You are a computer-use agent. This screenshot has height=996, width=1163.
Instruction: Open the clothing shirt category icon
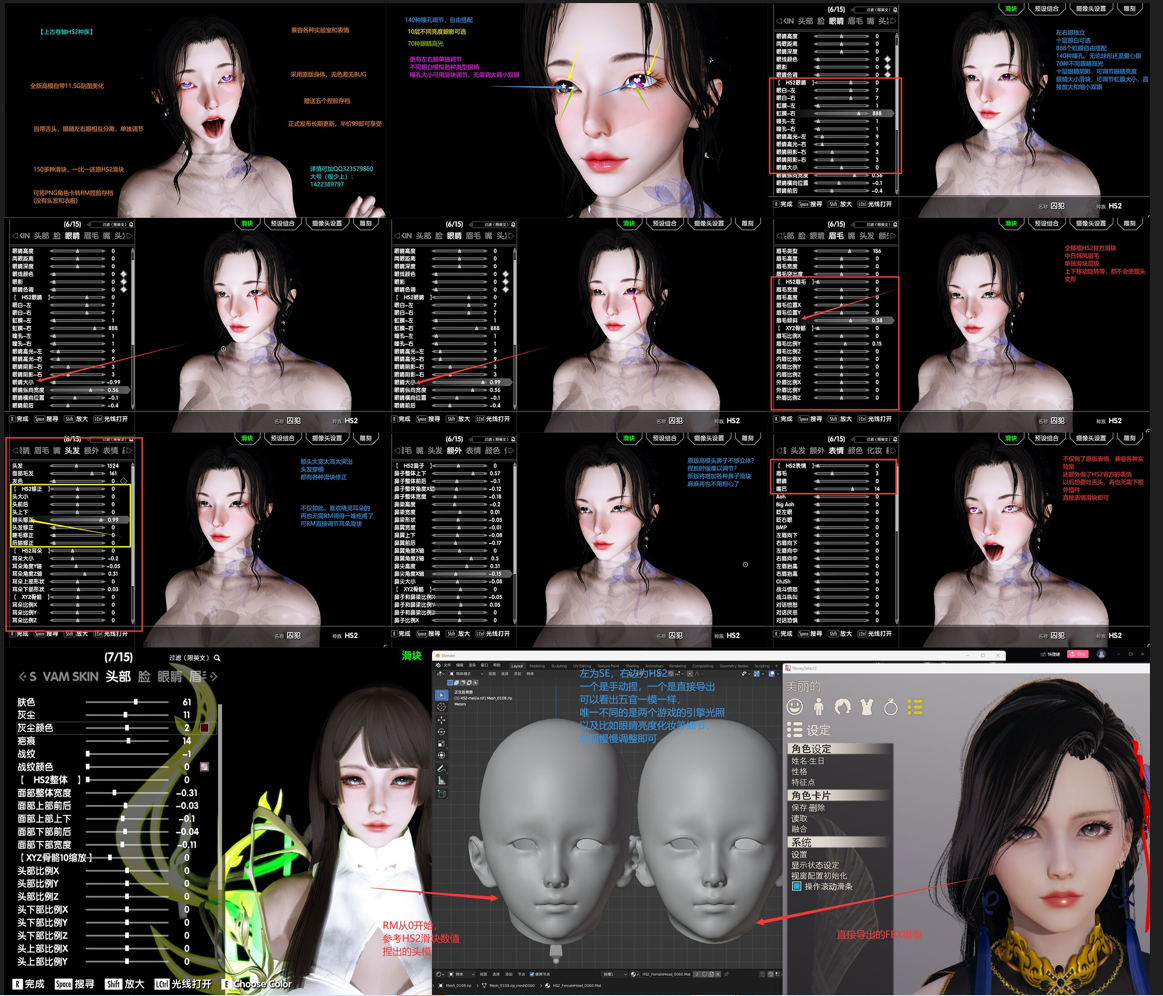867,707
